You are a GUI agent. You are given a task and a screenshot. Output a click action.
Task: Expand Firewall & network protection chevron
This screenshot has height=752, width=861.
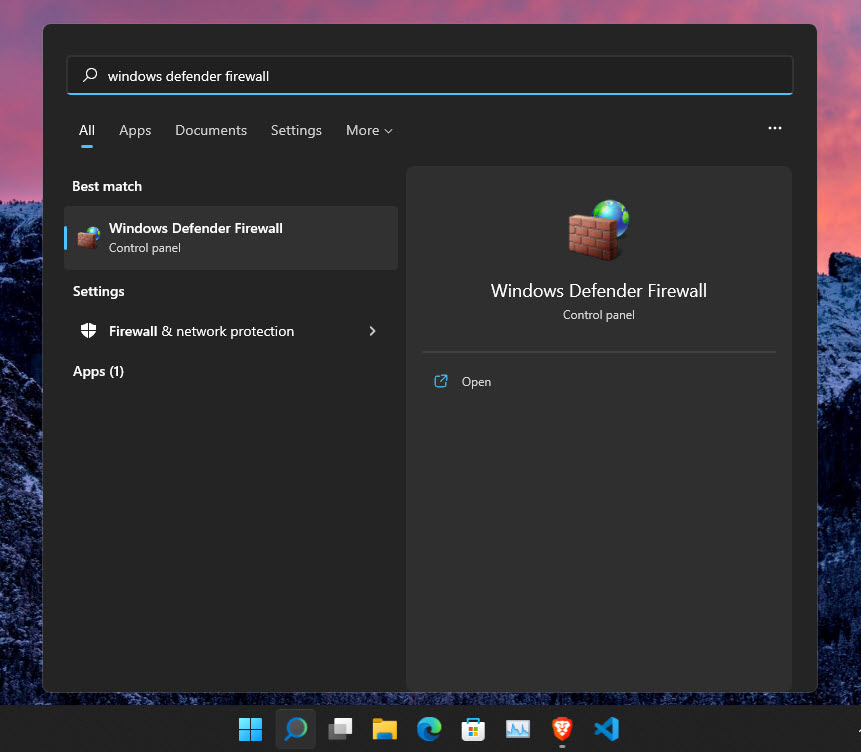(372, 331)
